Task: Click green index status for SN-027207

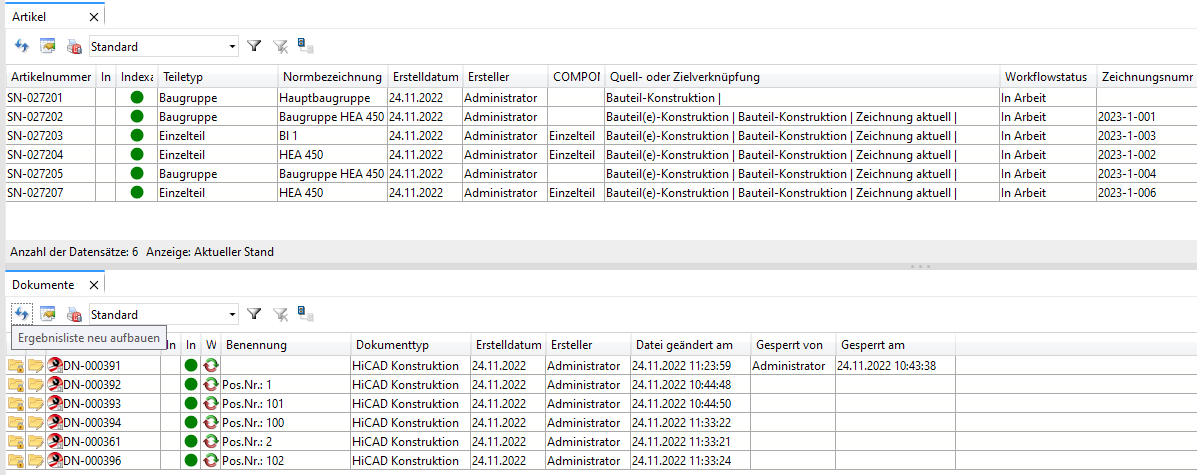Action: pyautogui.click(x=137, y=193)
